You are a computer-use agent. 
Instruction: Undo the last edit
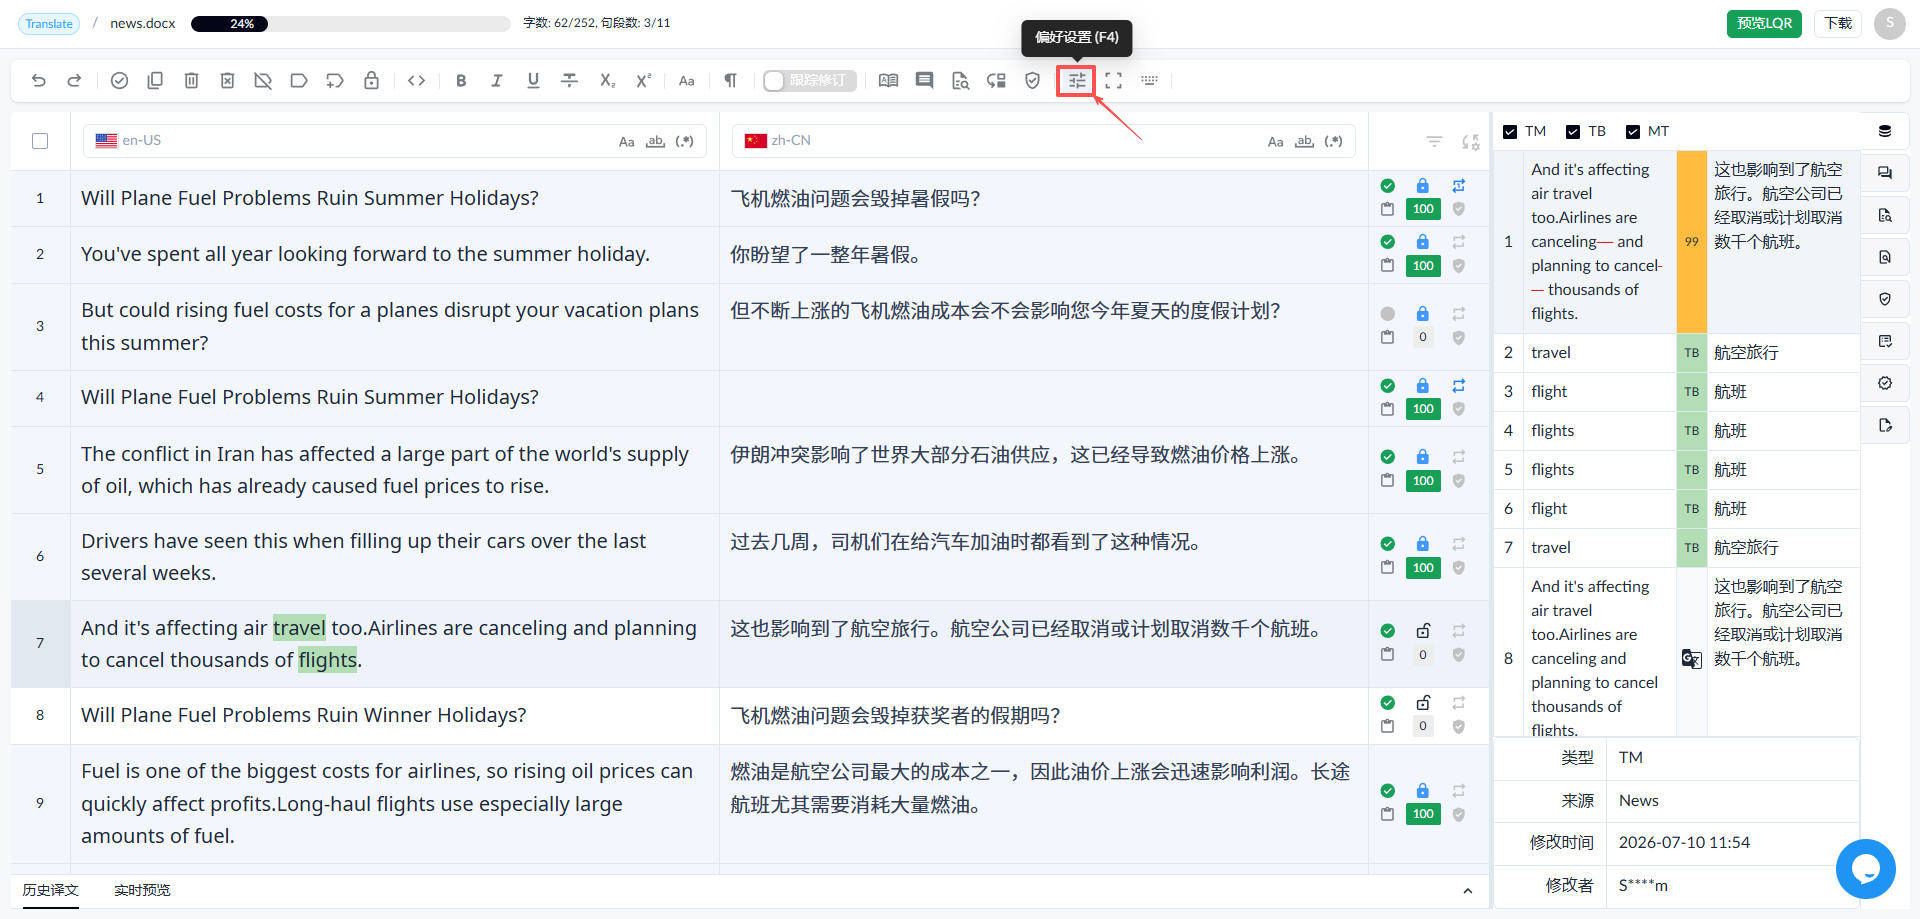point(39,81)
